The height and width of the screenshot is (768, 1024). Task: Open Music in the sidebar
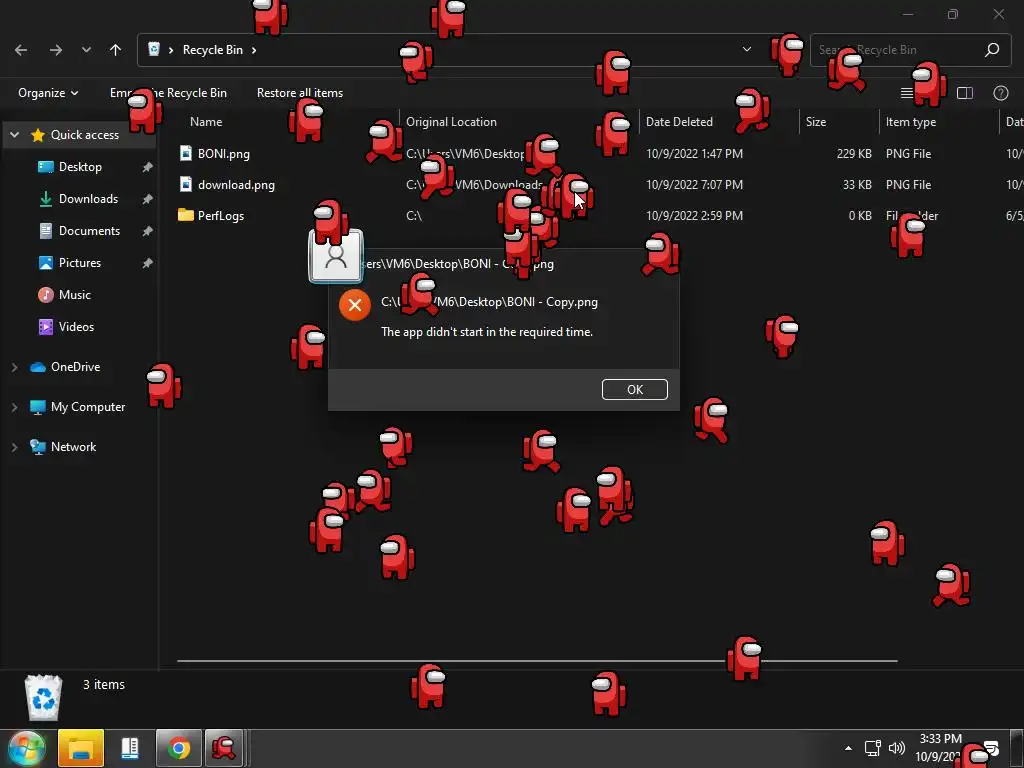[74, 295]
